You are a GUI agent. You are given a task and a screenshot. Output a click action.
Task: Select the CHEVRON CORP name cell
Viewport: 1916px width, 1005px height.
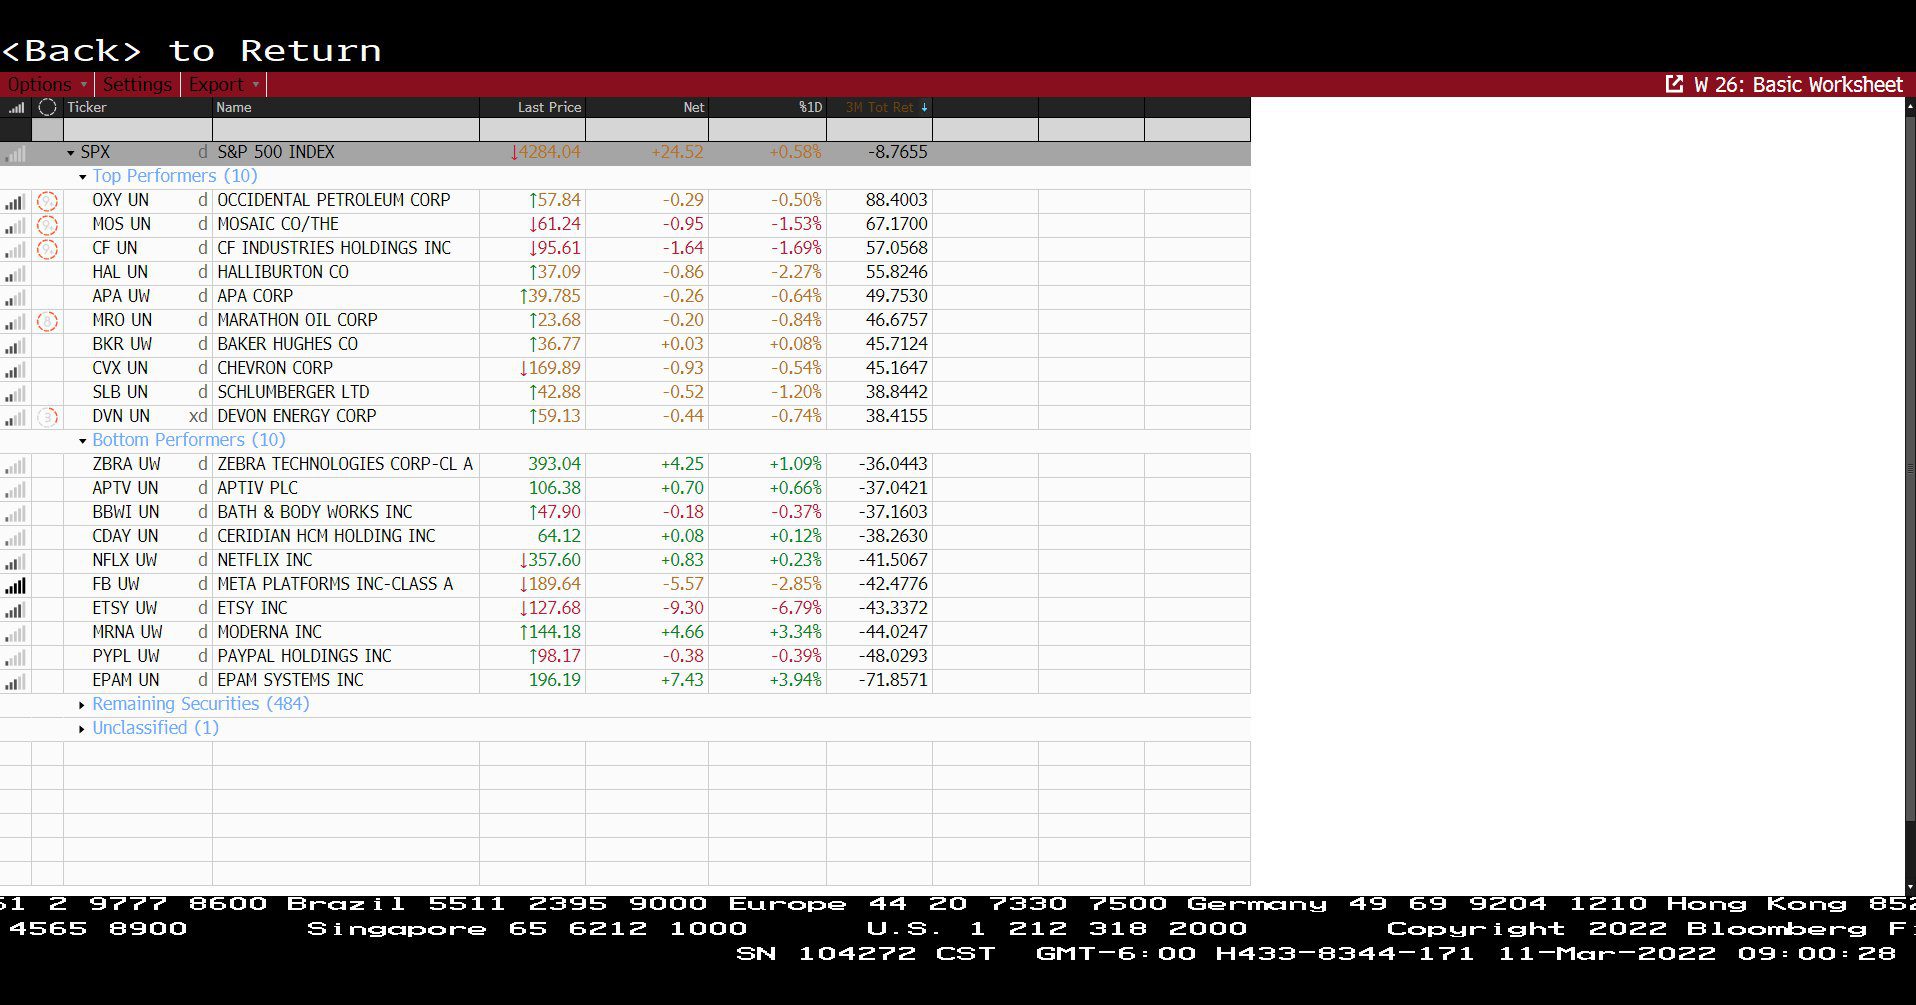(346, 369)
